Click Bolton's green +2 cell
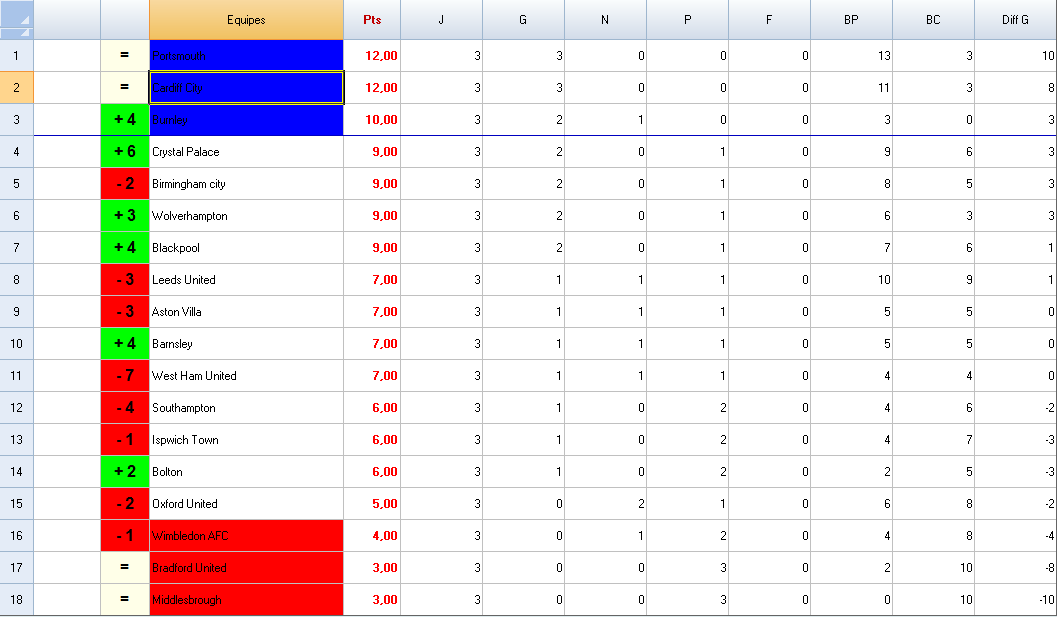 click(125, 472)
